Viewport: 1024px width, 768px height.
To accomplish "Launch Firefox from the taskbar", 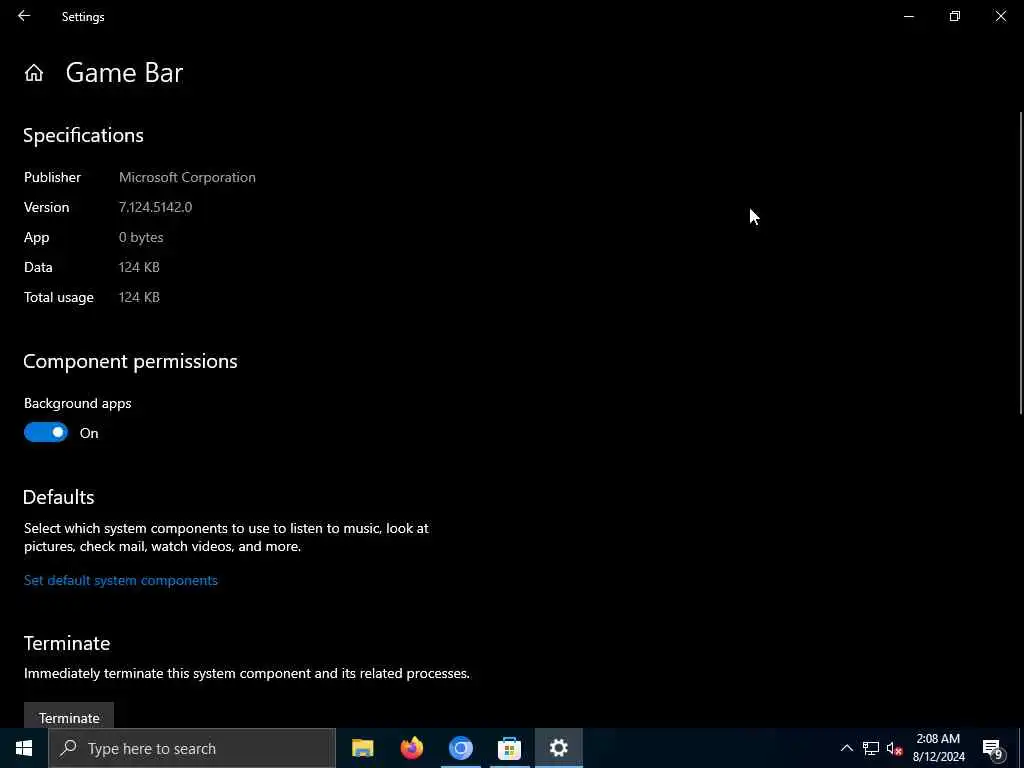I will (411, 748).
